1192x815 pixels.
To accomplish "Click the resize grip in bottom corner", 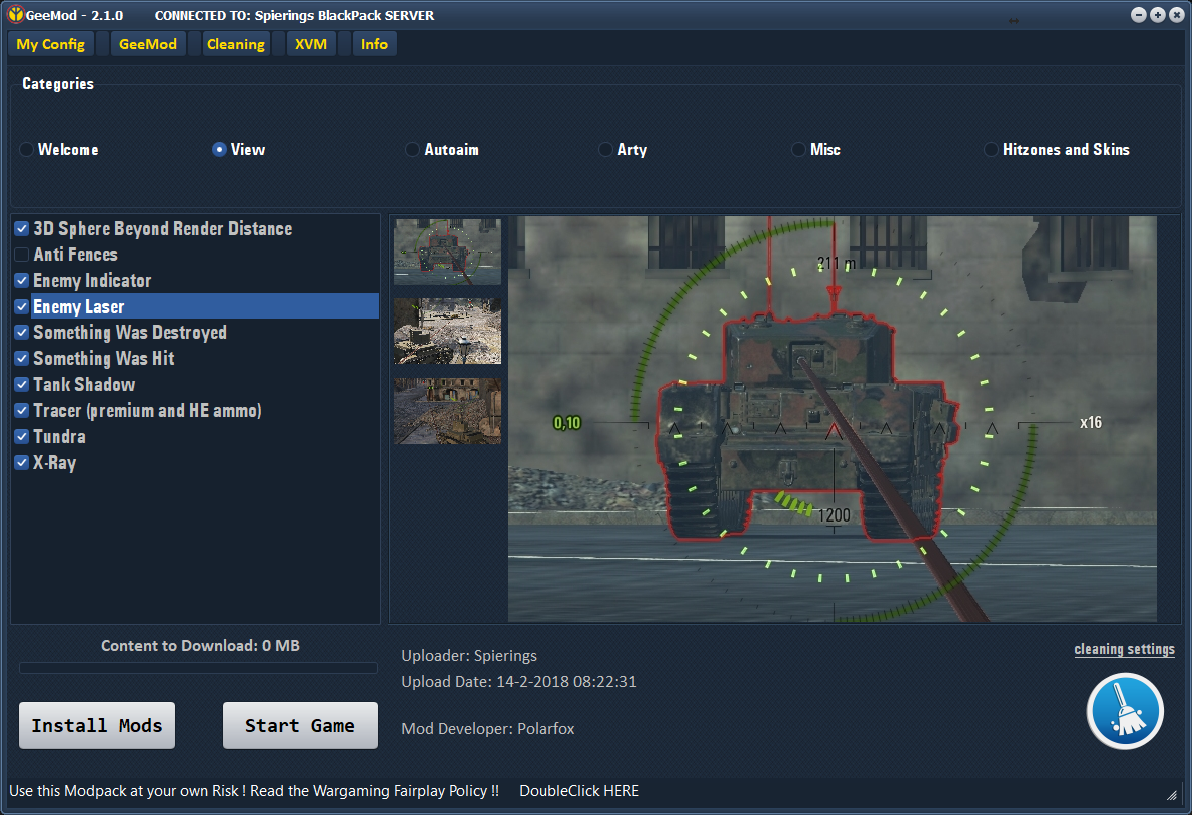I will [x=1171, y=795].
